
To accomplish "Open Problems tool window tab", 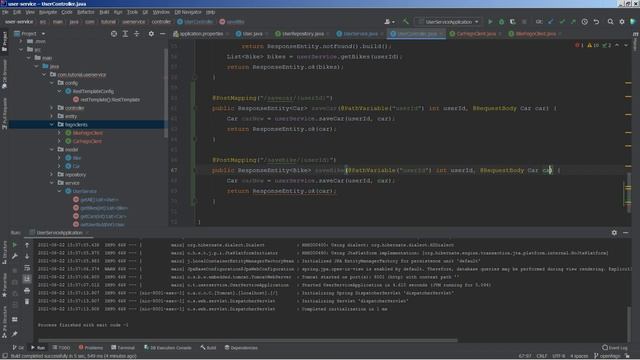I will click(91, 348).
